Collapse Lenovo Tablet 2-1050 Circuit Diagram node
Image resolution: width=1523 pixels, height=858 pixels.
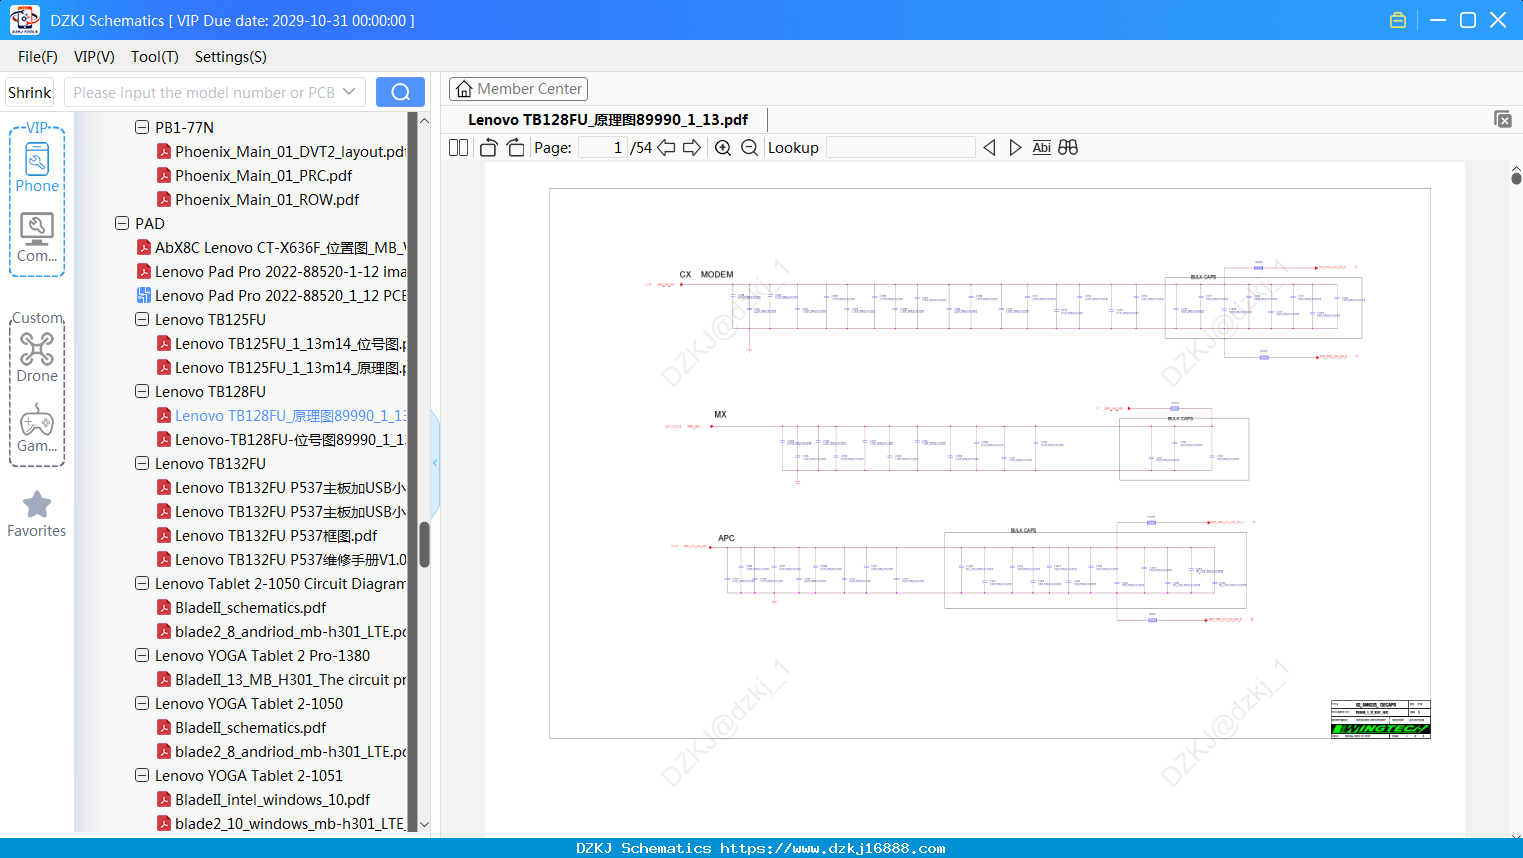[142, 583]
